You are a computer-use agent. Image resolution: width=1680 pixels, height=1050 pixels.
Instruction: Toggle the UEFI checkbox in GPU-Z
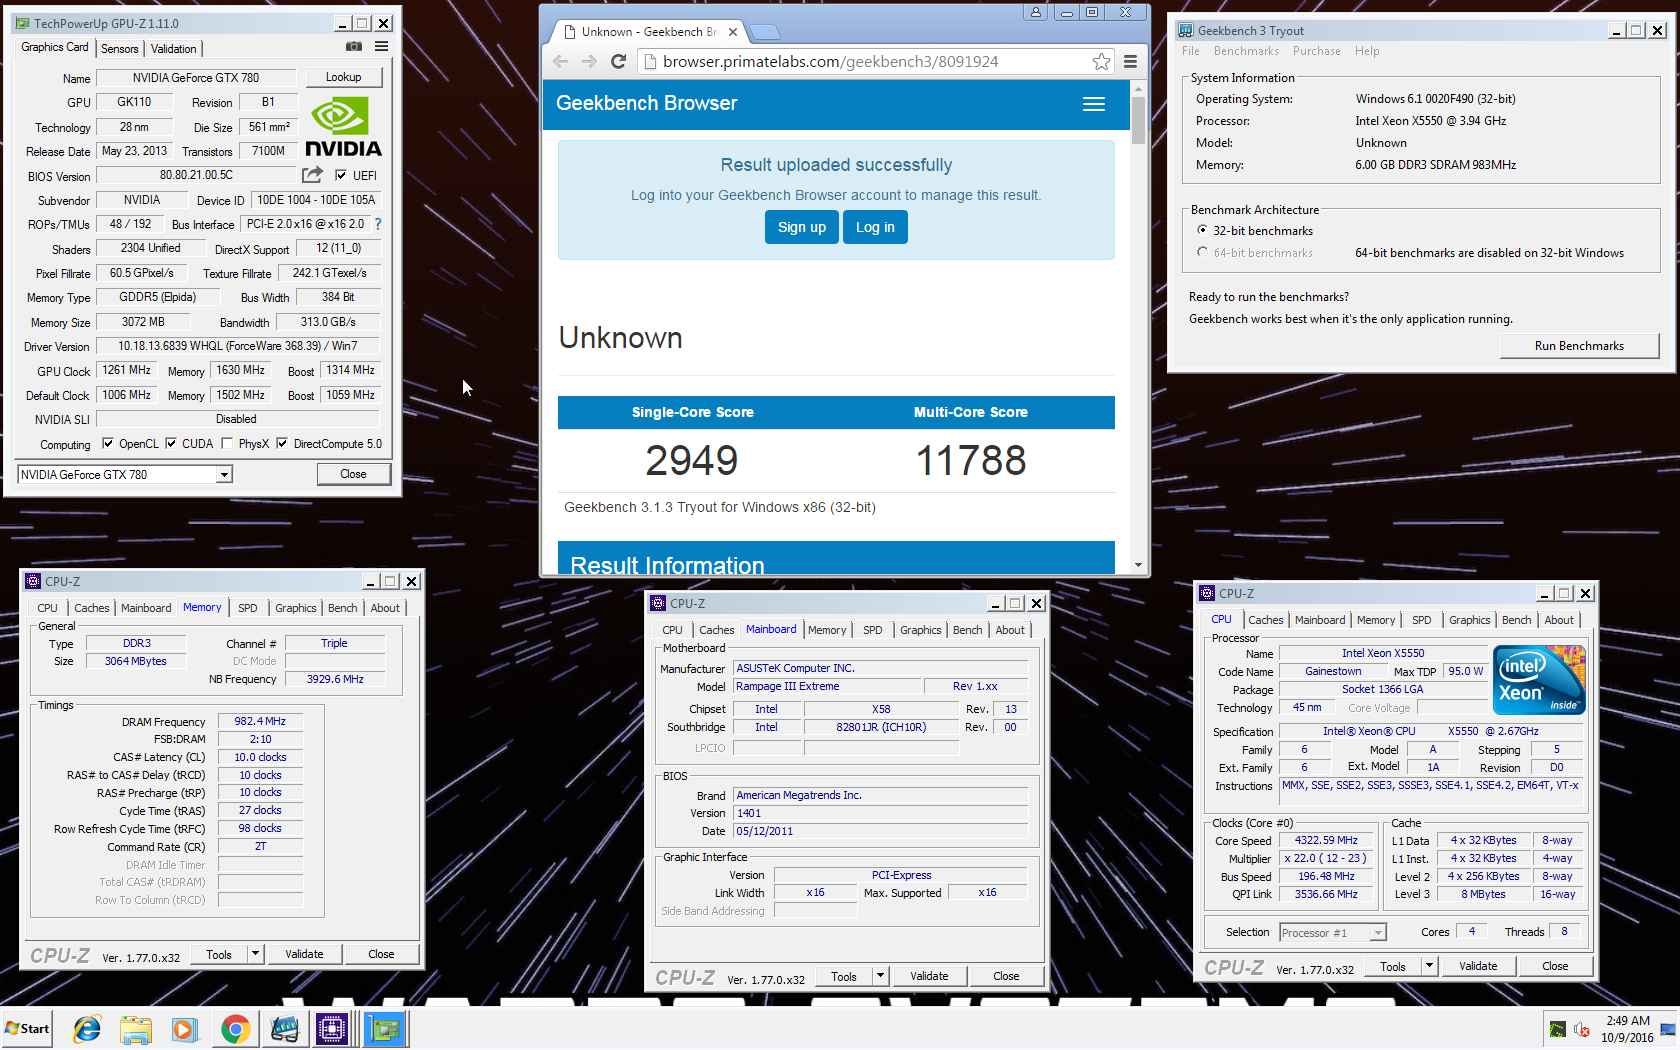pyautogui.click(x=340, y=175)
